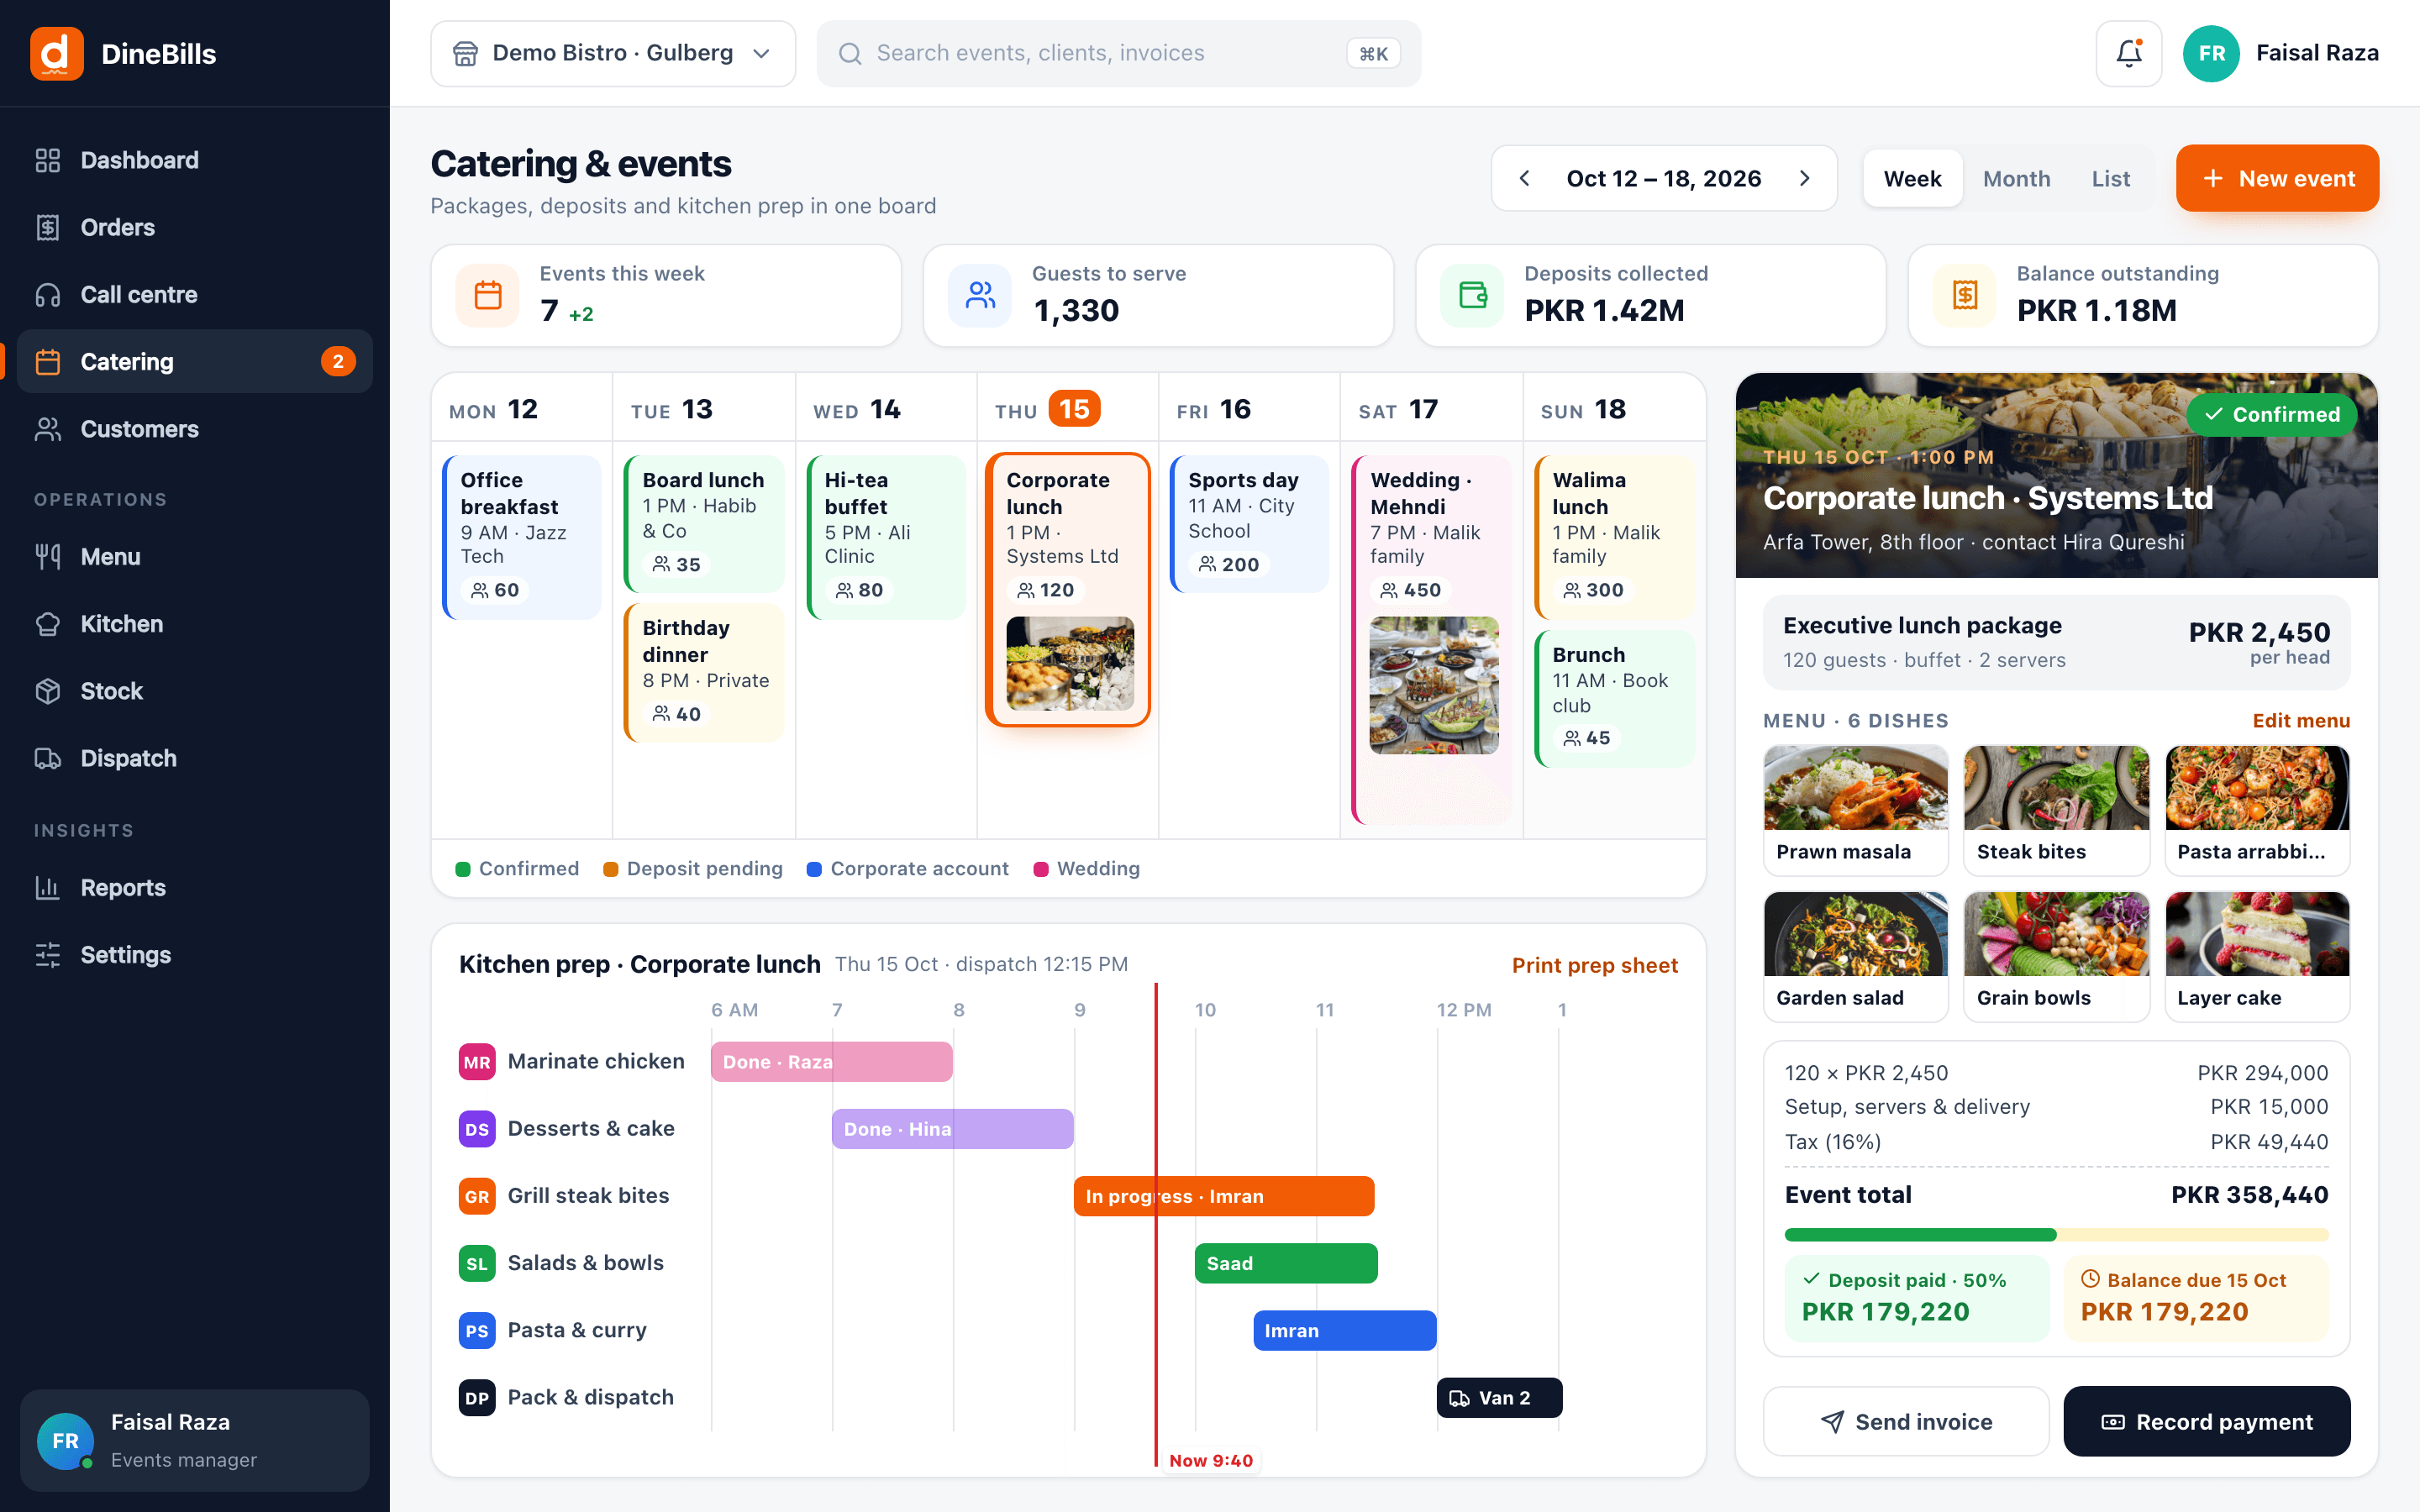Image resolution: width=2420 pixels, height=1512 pixels.
Task: Open the Birthday dinner event card
Action: click(x=704, y=671)
